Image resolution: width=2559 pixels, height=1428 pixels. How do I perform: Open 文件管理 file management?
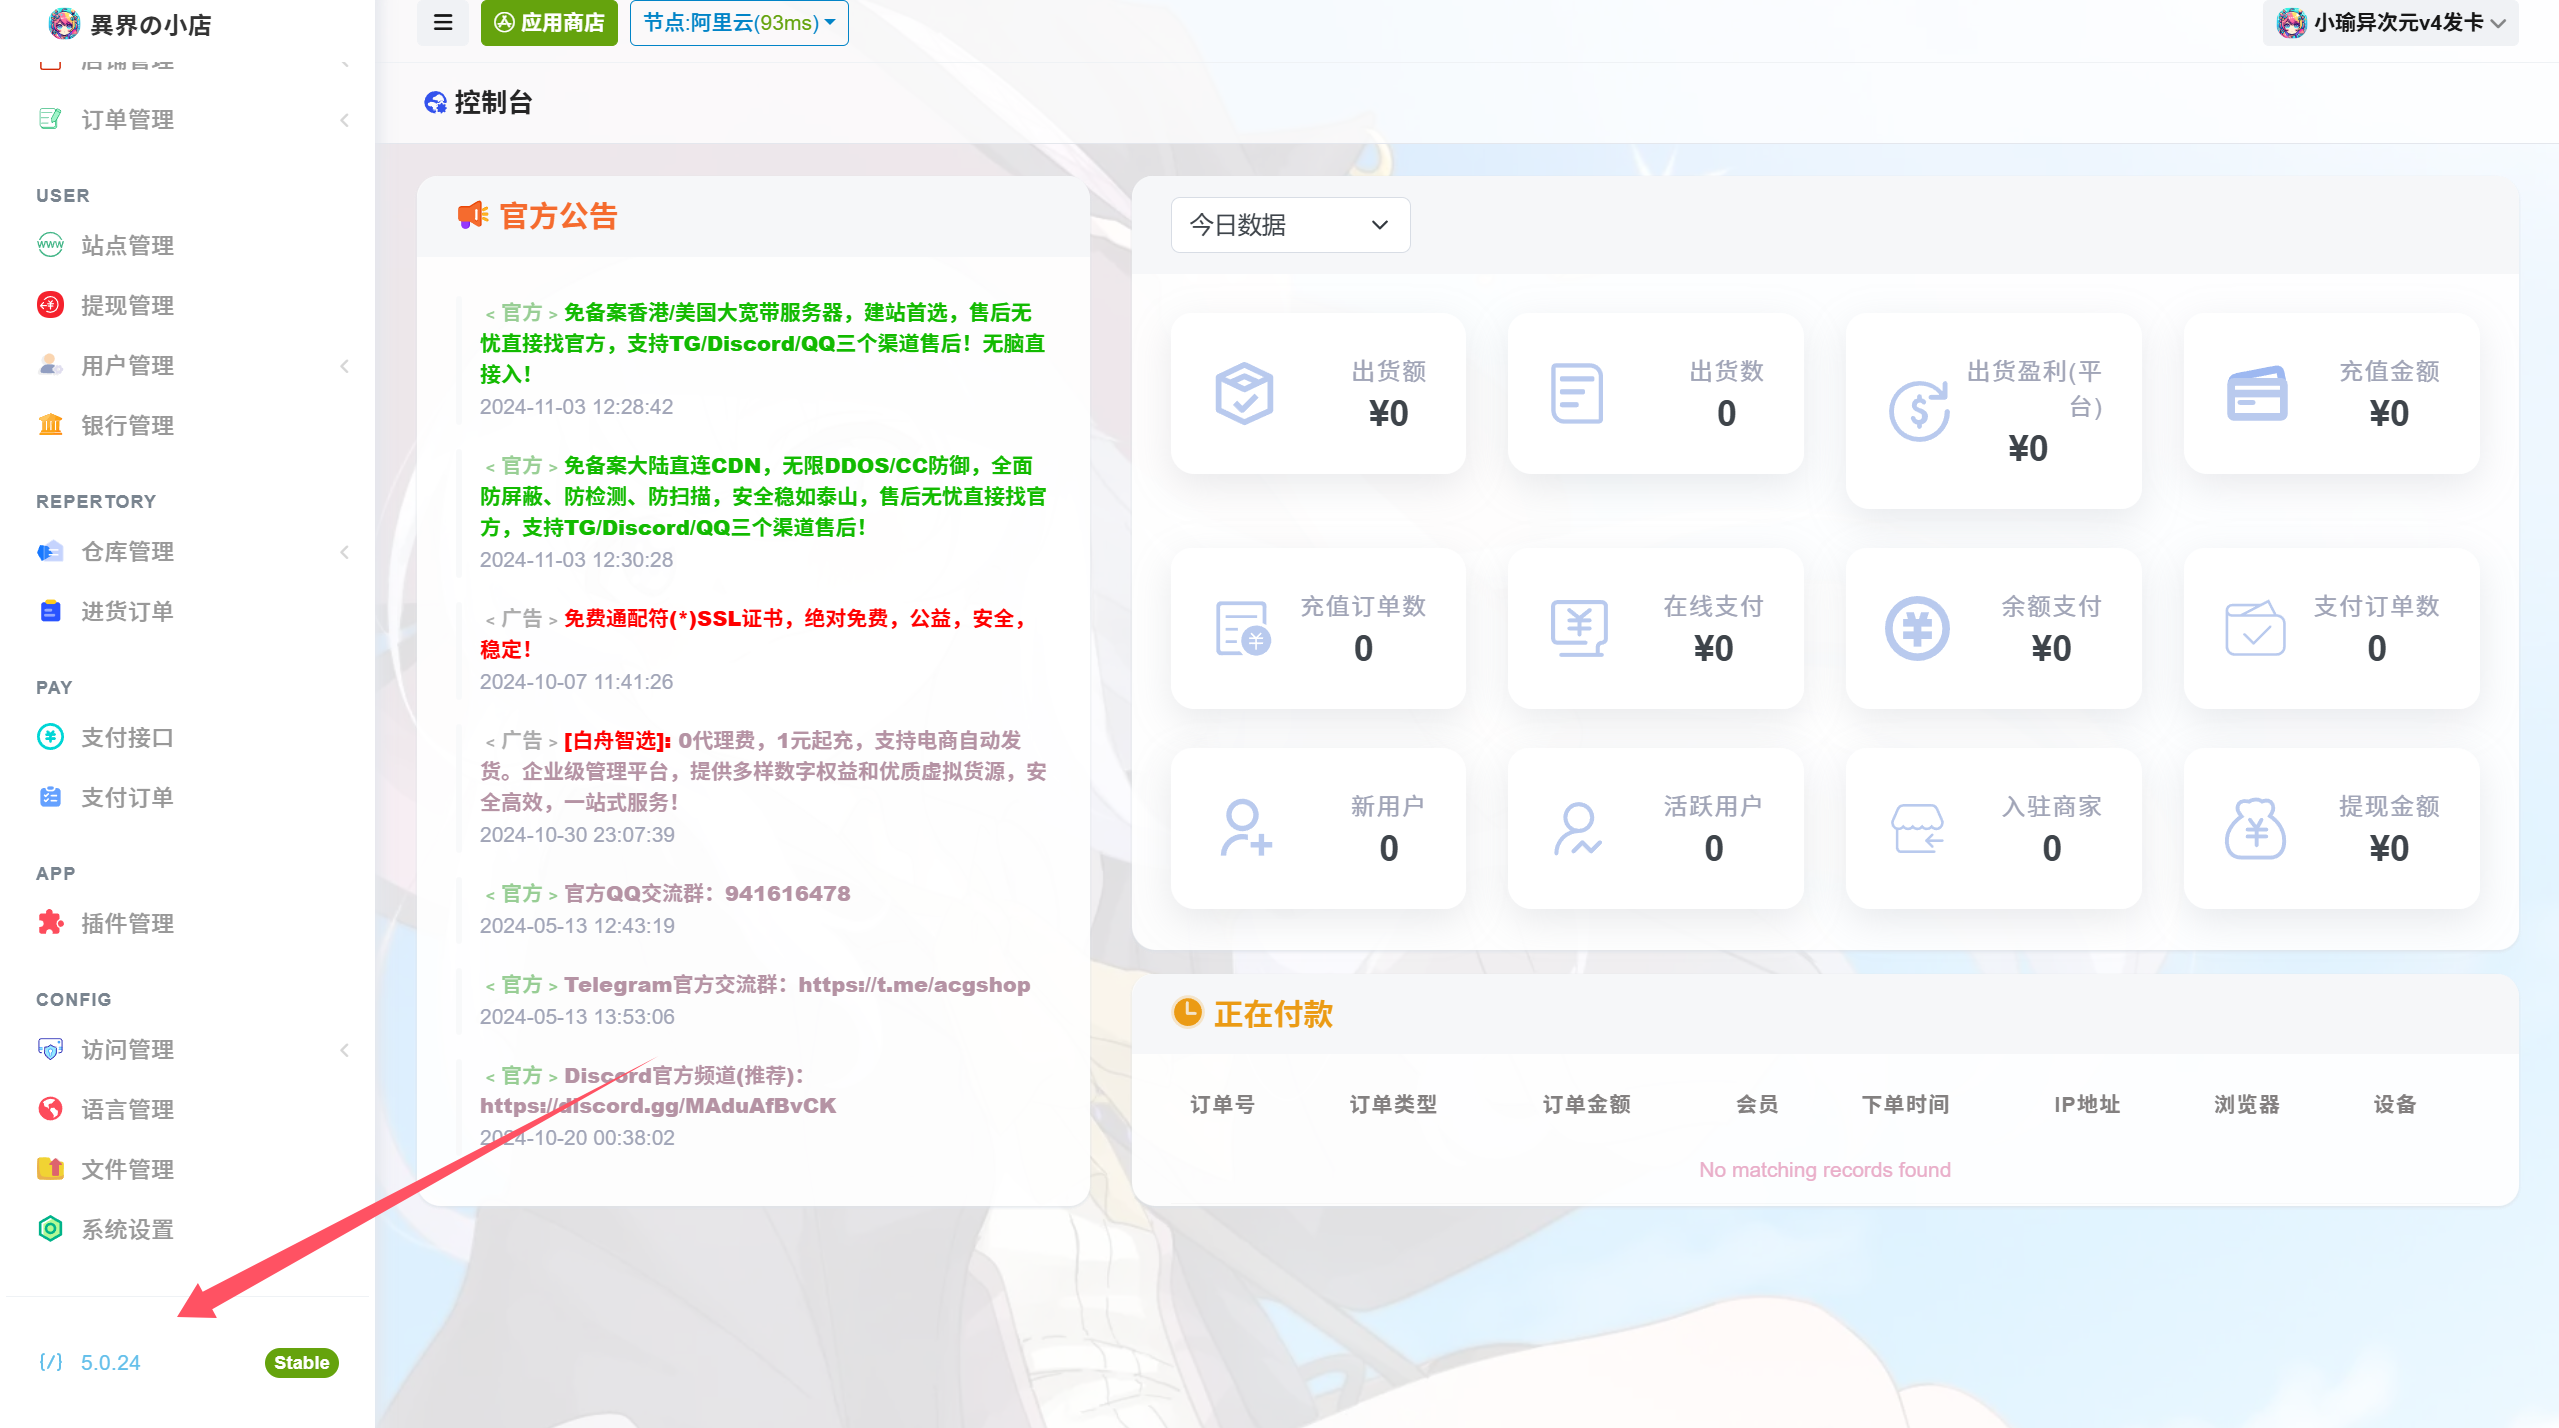point(127,1169)
